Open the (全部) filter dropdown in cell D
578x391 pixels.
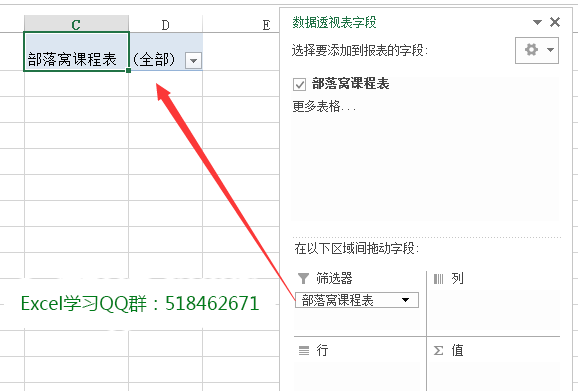[x=194, y=60]
